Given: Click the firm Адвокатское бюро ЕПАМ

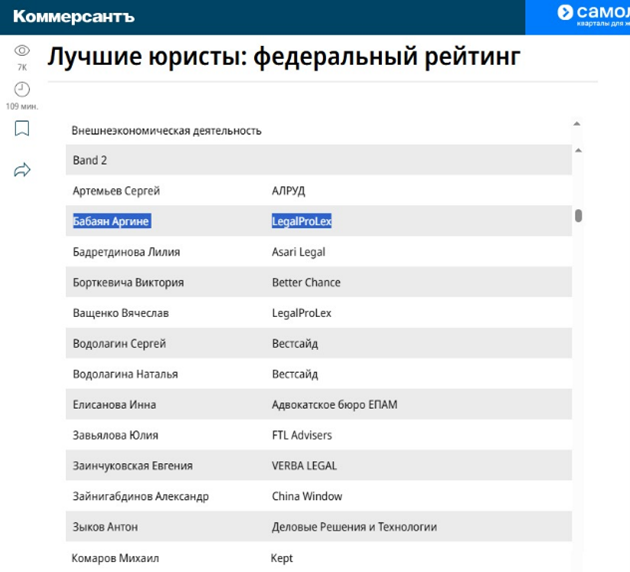Looking at the screenshot, I should coord(335,404).
